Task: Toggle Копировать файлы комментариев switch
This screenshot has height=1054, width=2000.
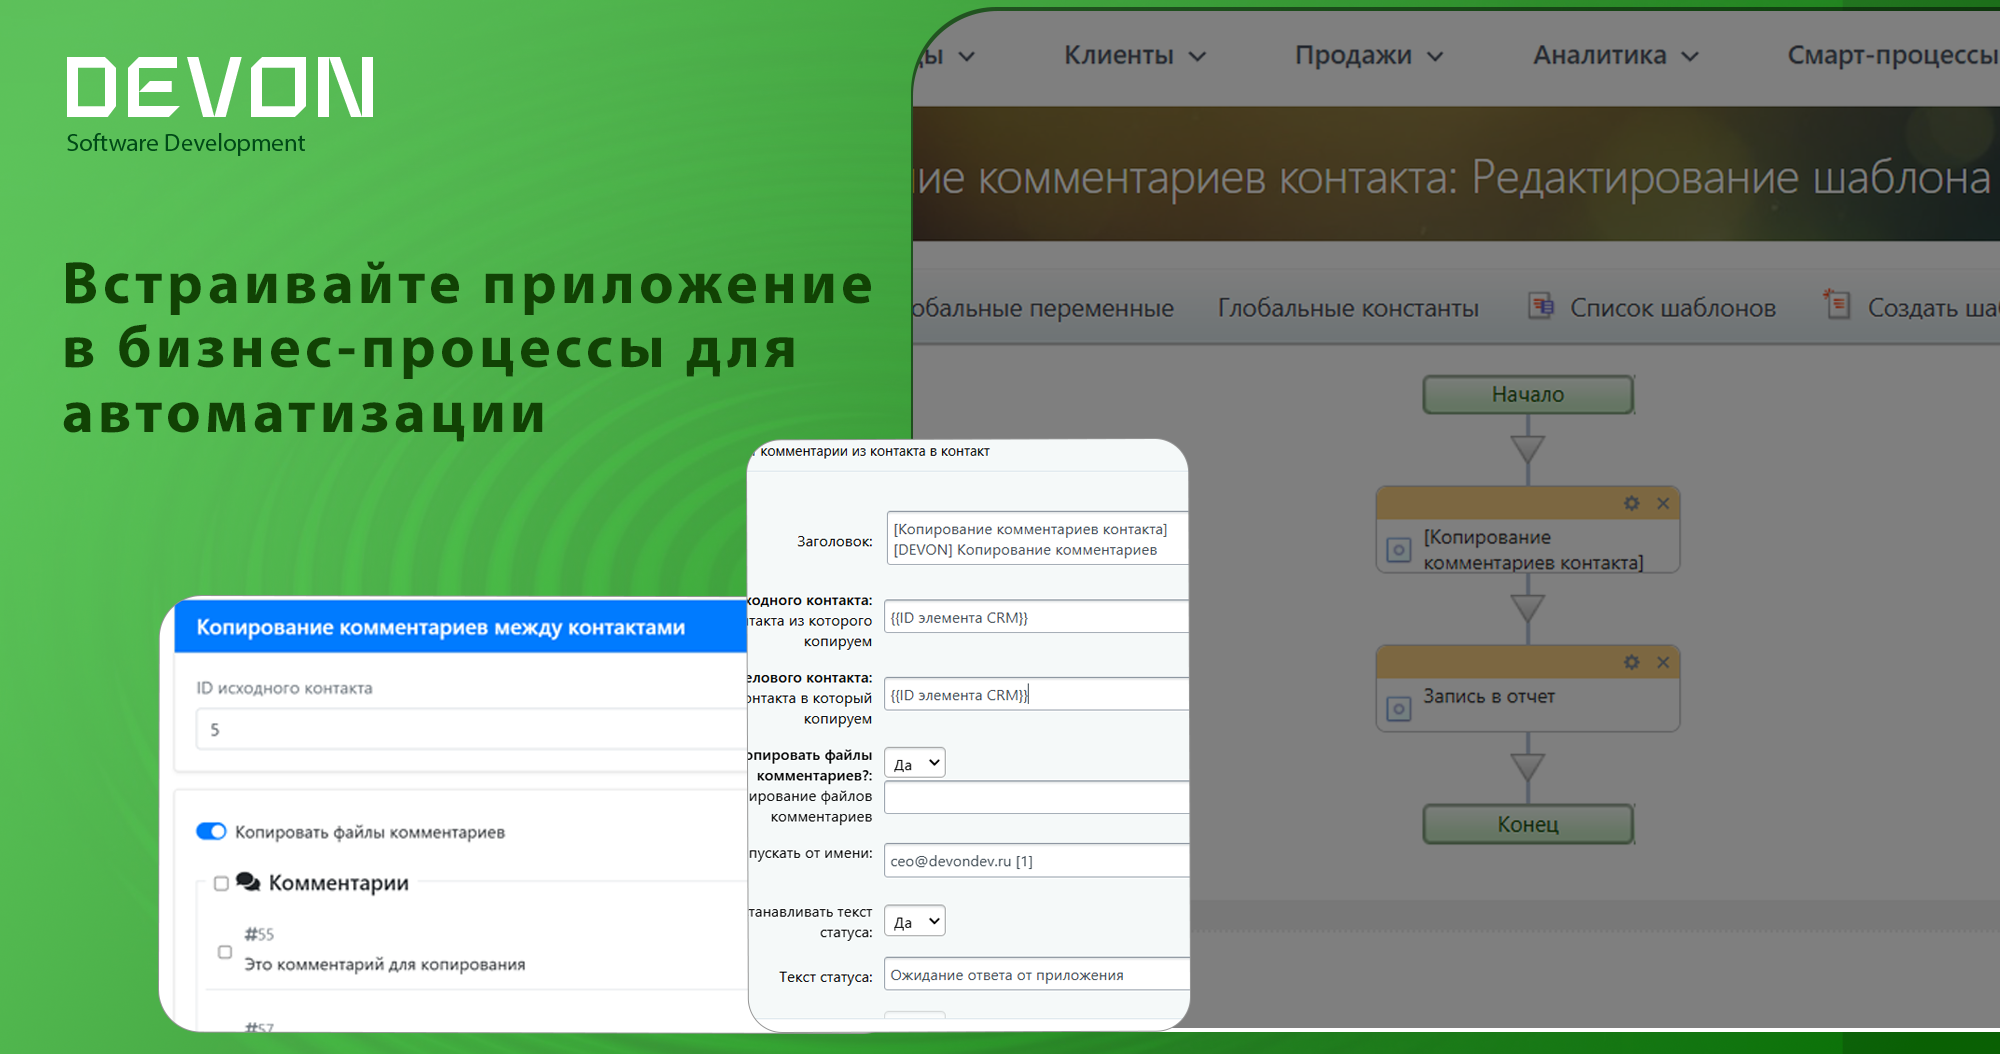Action: tap(211, 832)
